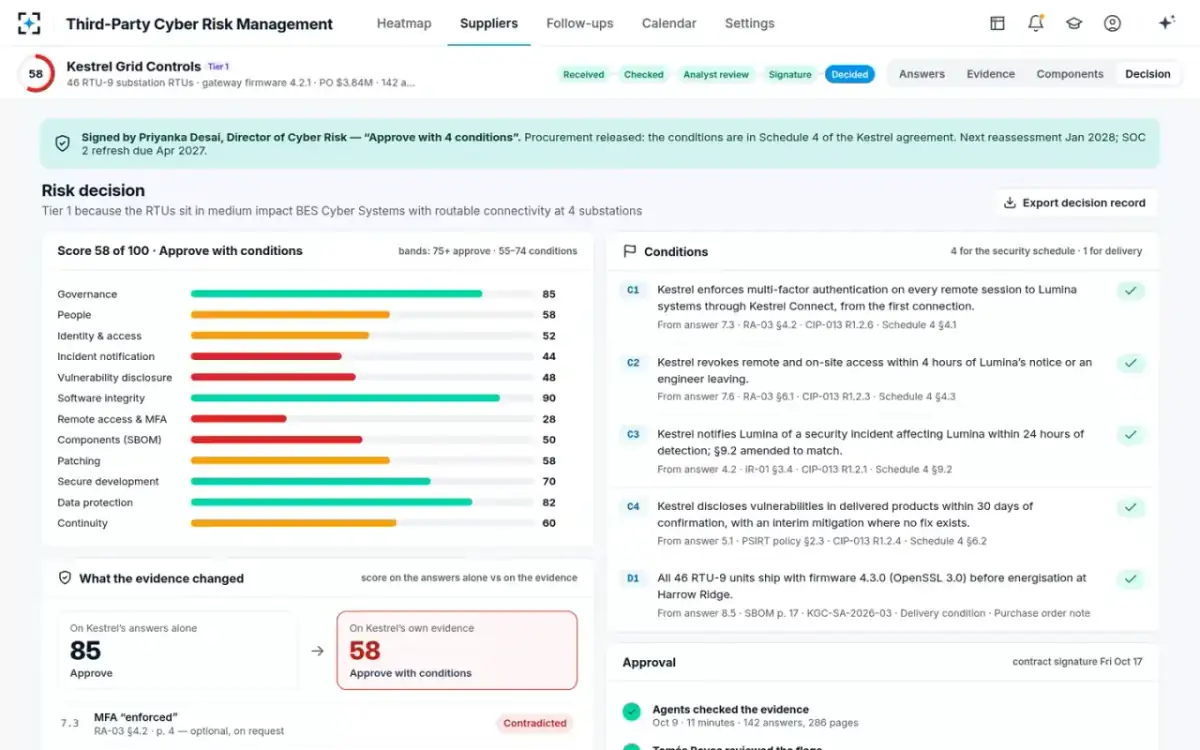Screen dimensions: 1200x750
Task: Export decision record
Action: point(1075,203)
